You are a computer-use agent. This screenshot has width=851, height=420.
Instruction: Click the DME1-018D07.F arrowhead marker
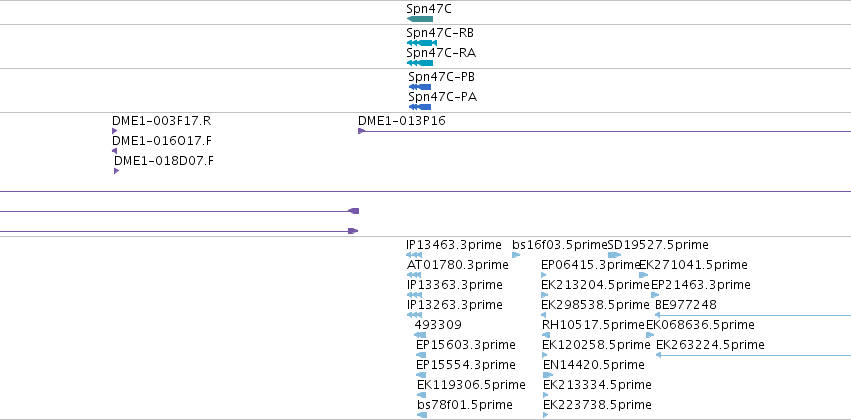[x=116, y=171]
